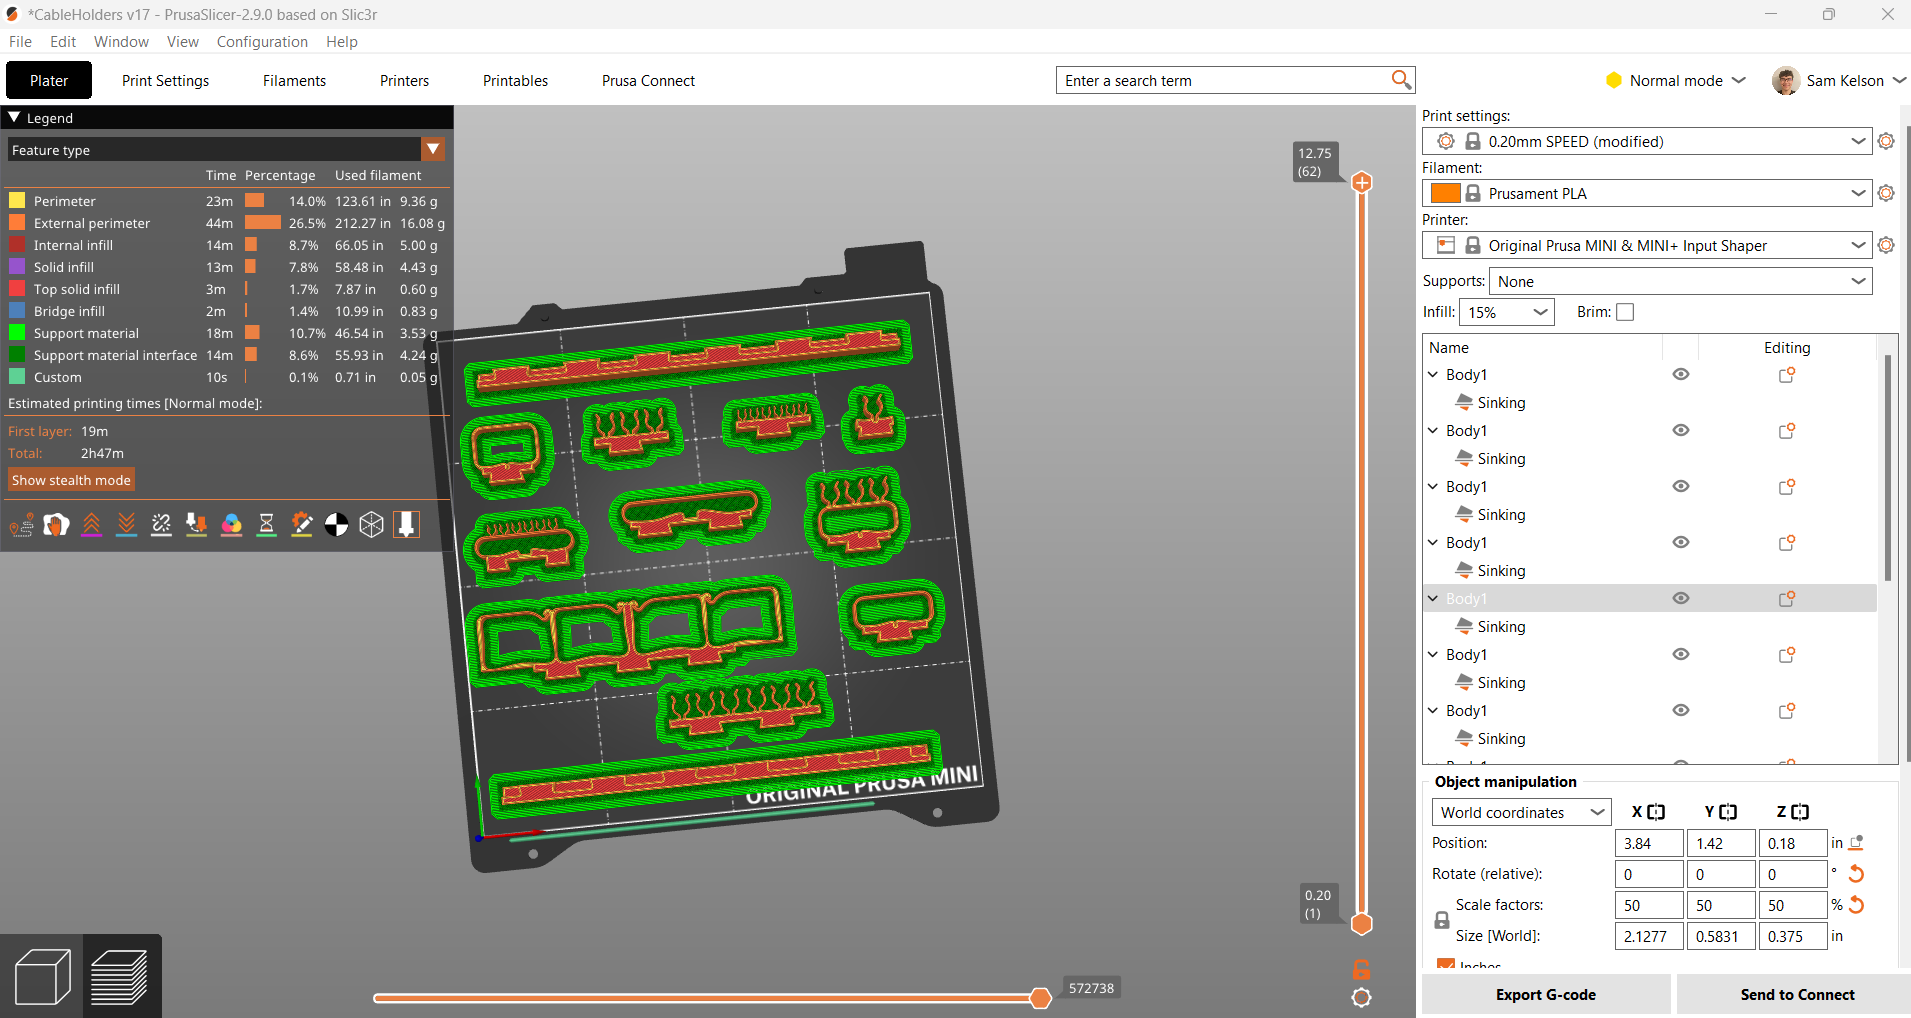Reset rotation with orange arrow
The image size is (1911, 1018).
pyautogui.click(x=1856, y=874)
